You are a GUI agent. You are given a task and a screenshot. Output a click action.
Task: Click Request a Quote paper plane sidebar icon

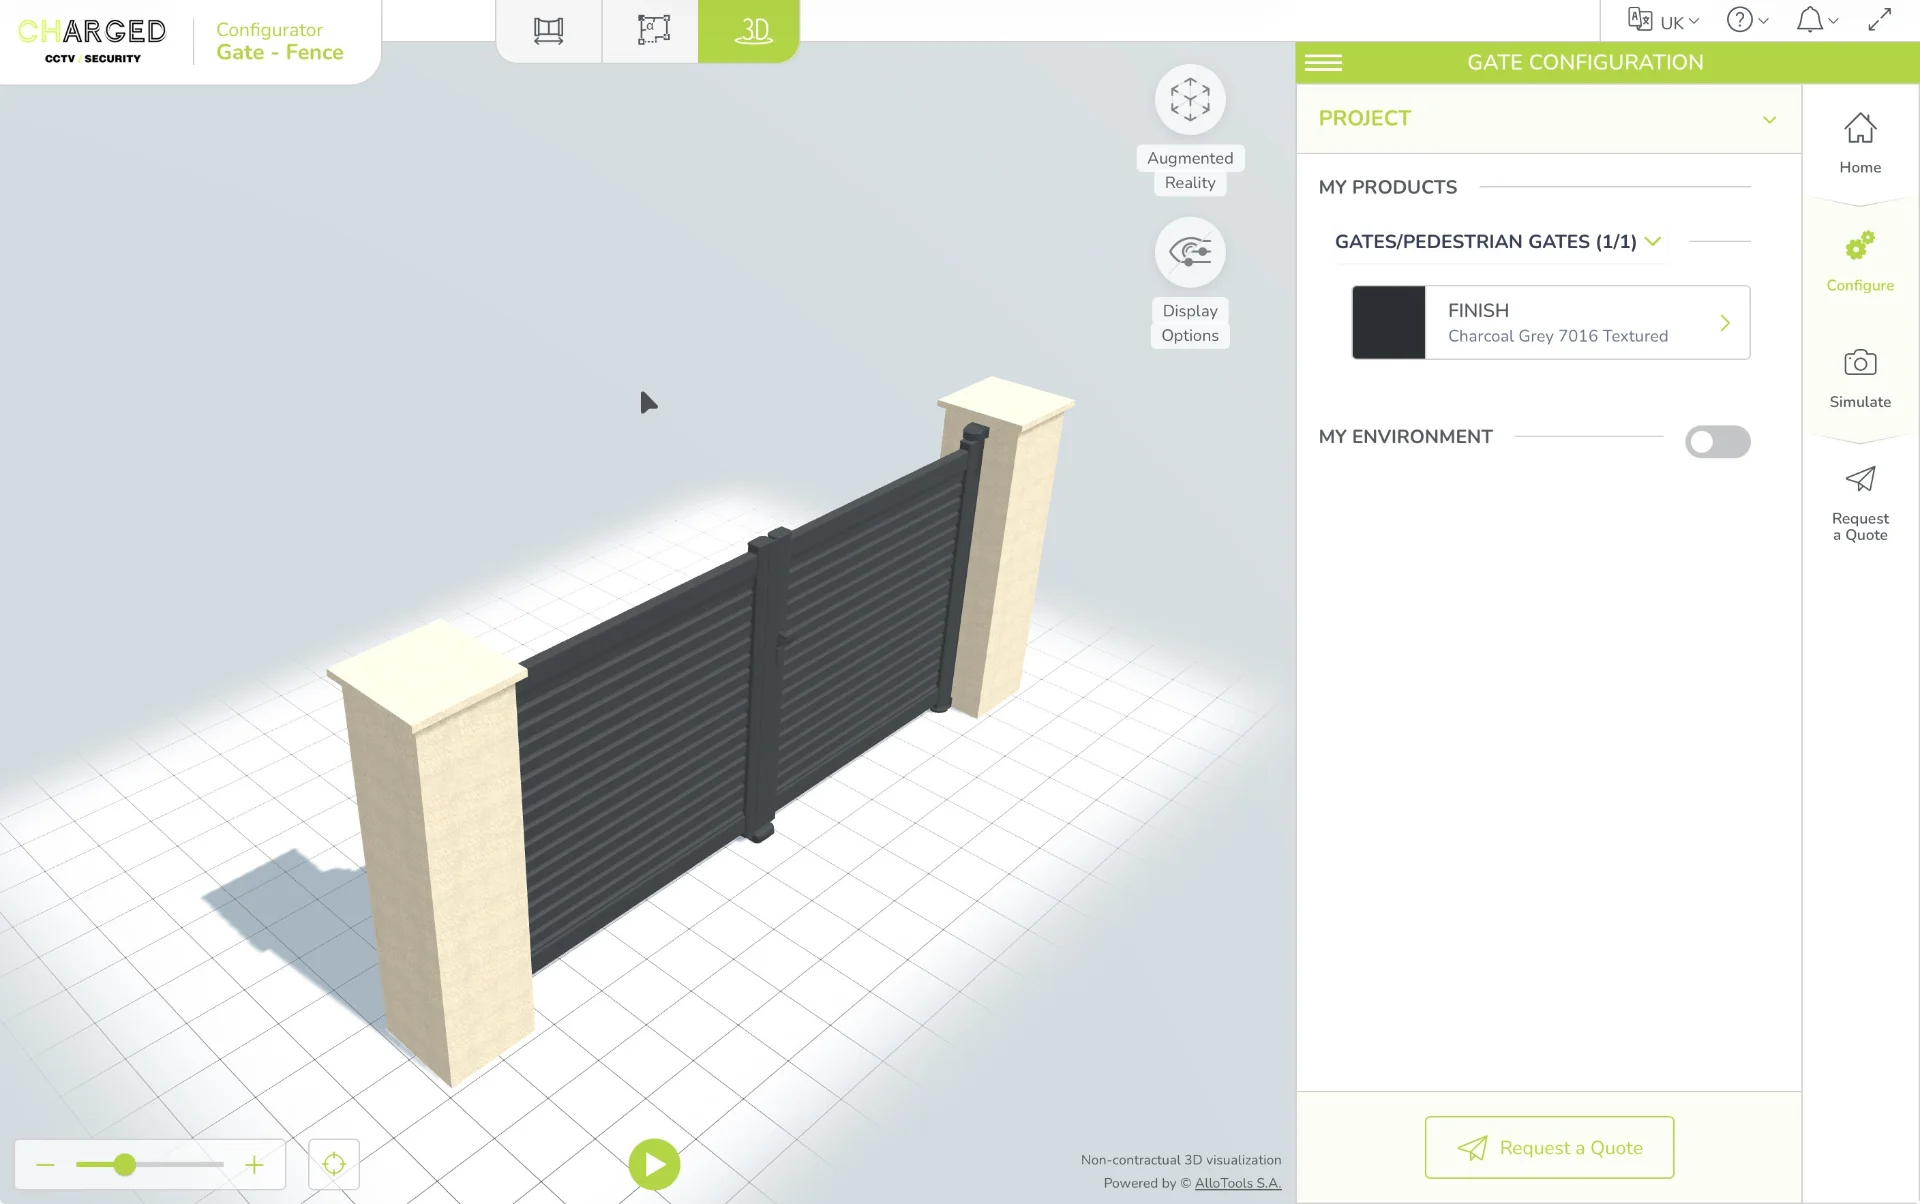click(x=1860, y=480)
